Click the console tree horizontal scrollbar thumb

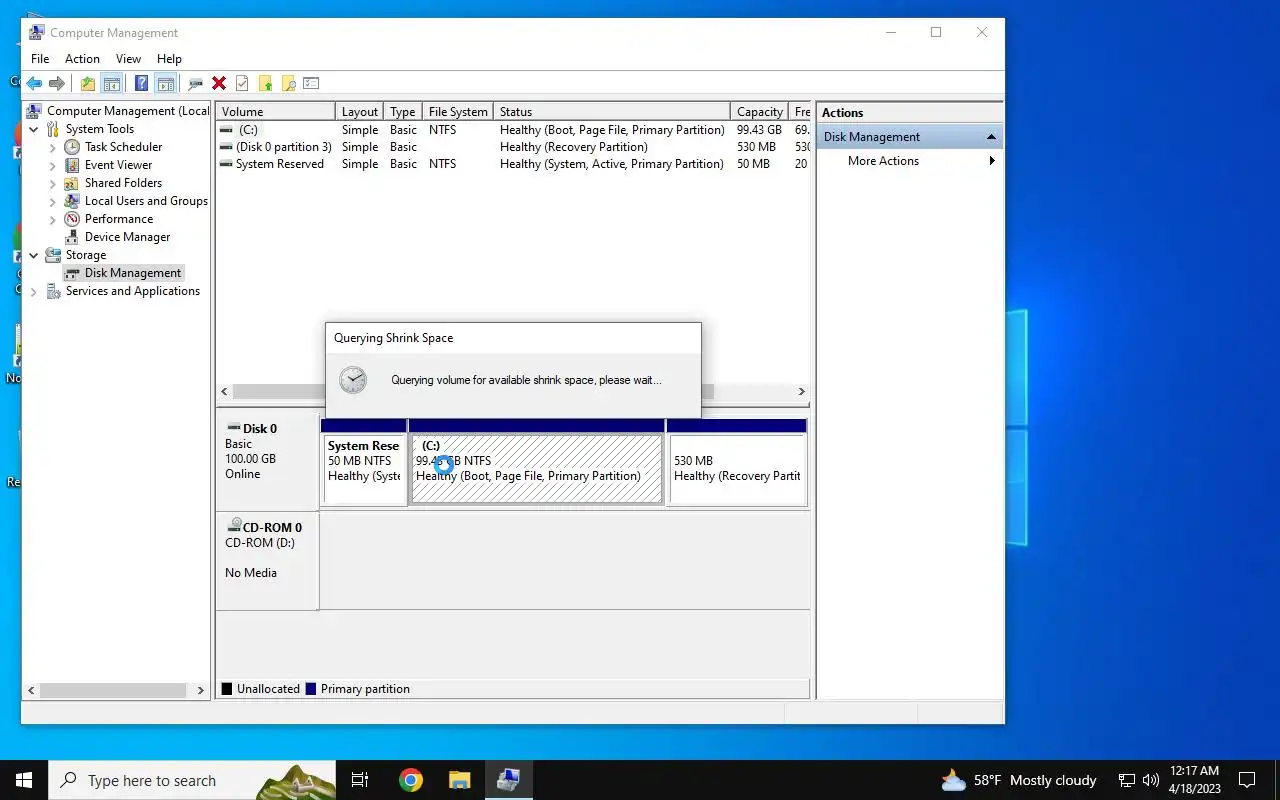(x=113, y=690)
